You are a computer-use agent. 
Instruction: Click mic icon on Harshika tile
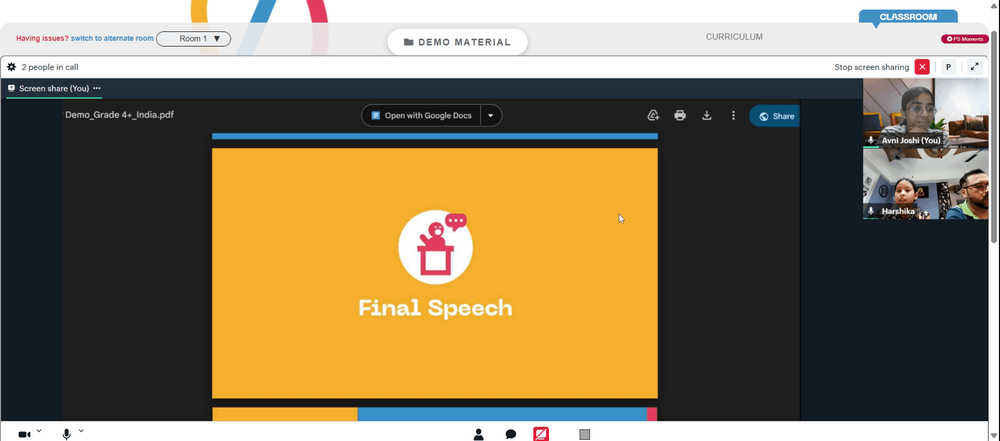point(871,211)
